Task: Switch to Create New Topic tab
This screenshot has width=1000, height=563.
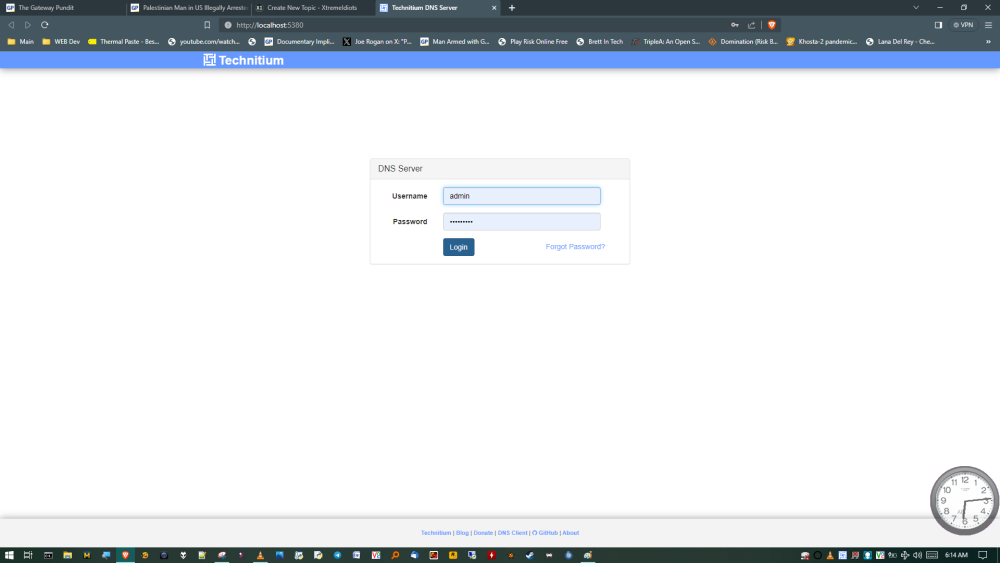Action: click(x=305, y=7)
